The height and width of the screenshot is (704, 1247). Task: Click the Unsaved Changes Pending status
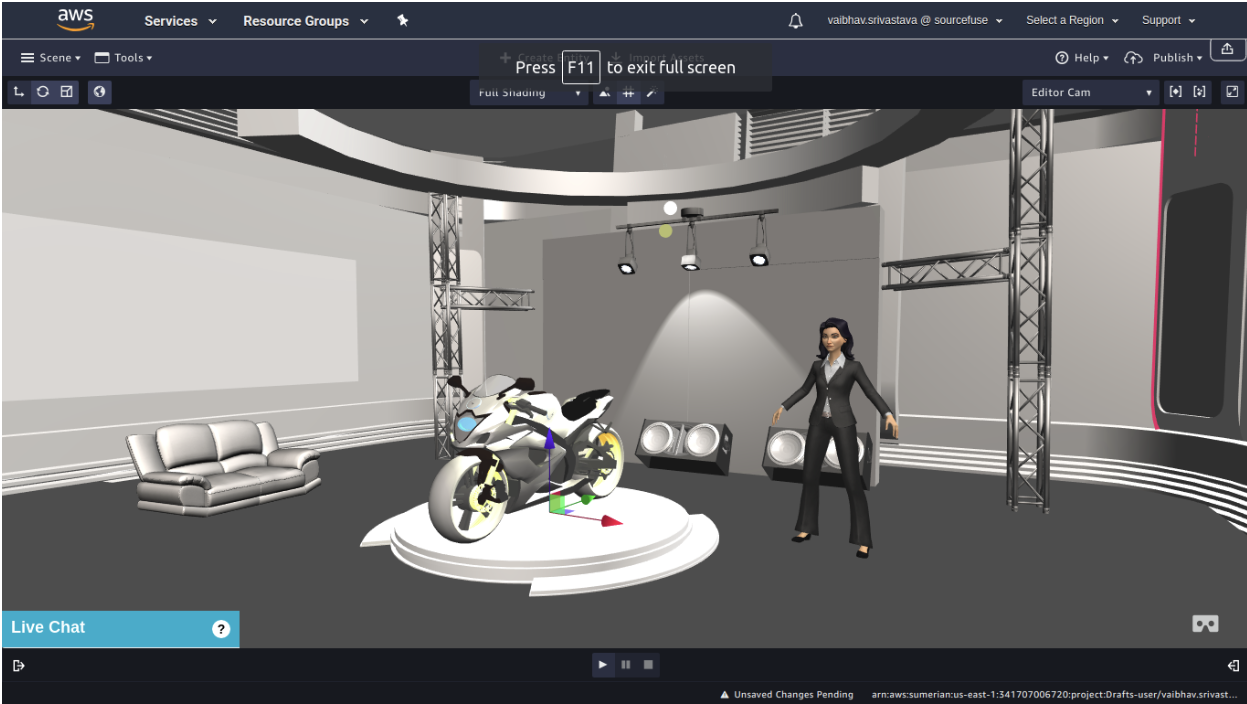click(x=787, y=694)
